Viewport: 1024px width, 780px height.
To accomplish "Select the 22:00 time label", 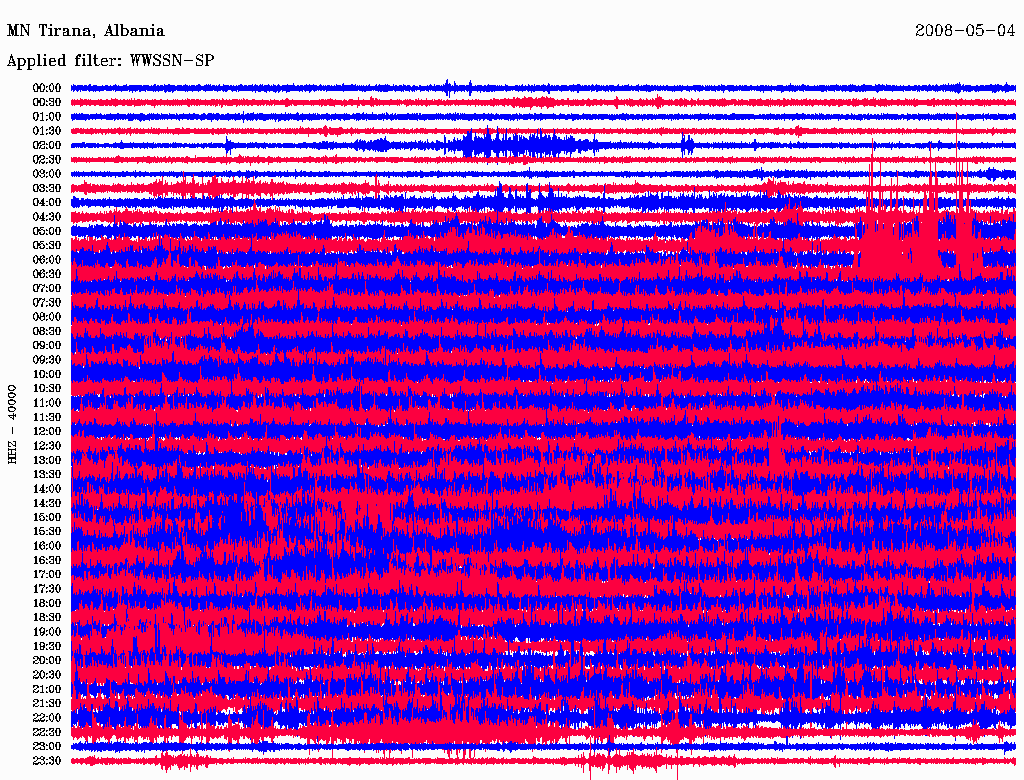I will [x=47, y=718].
